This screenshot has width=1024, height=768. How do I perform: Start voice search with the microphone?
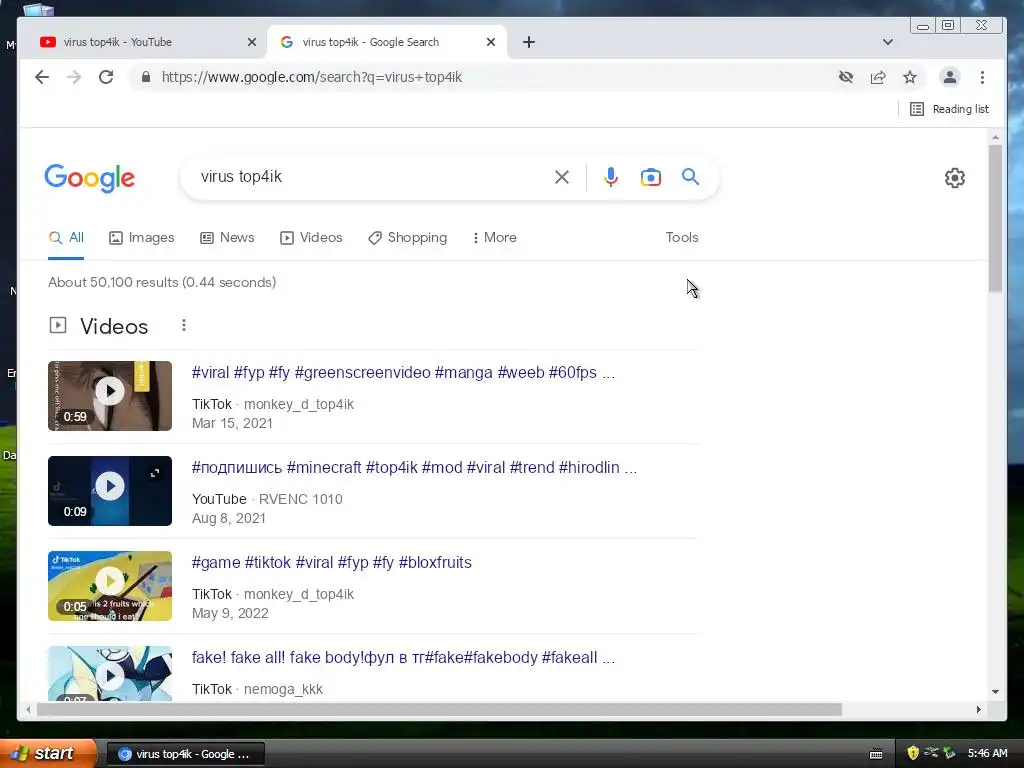(x=611, y=177)
